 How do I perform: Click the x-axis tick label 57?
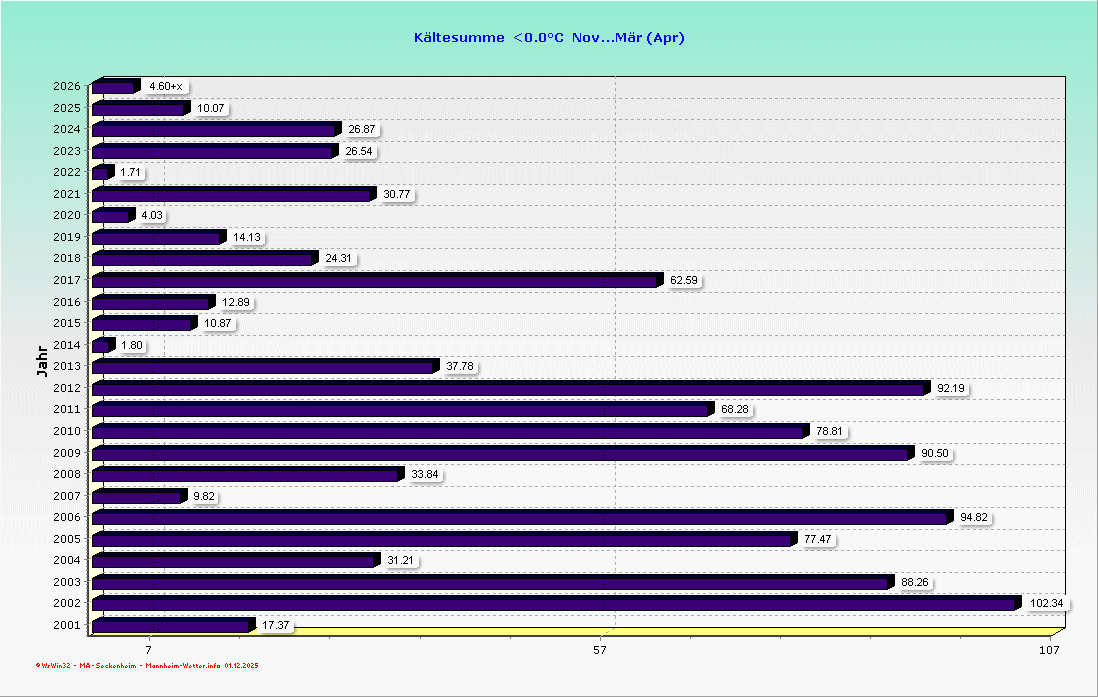coord(600,651)
